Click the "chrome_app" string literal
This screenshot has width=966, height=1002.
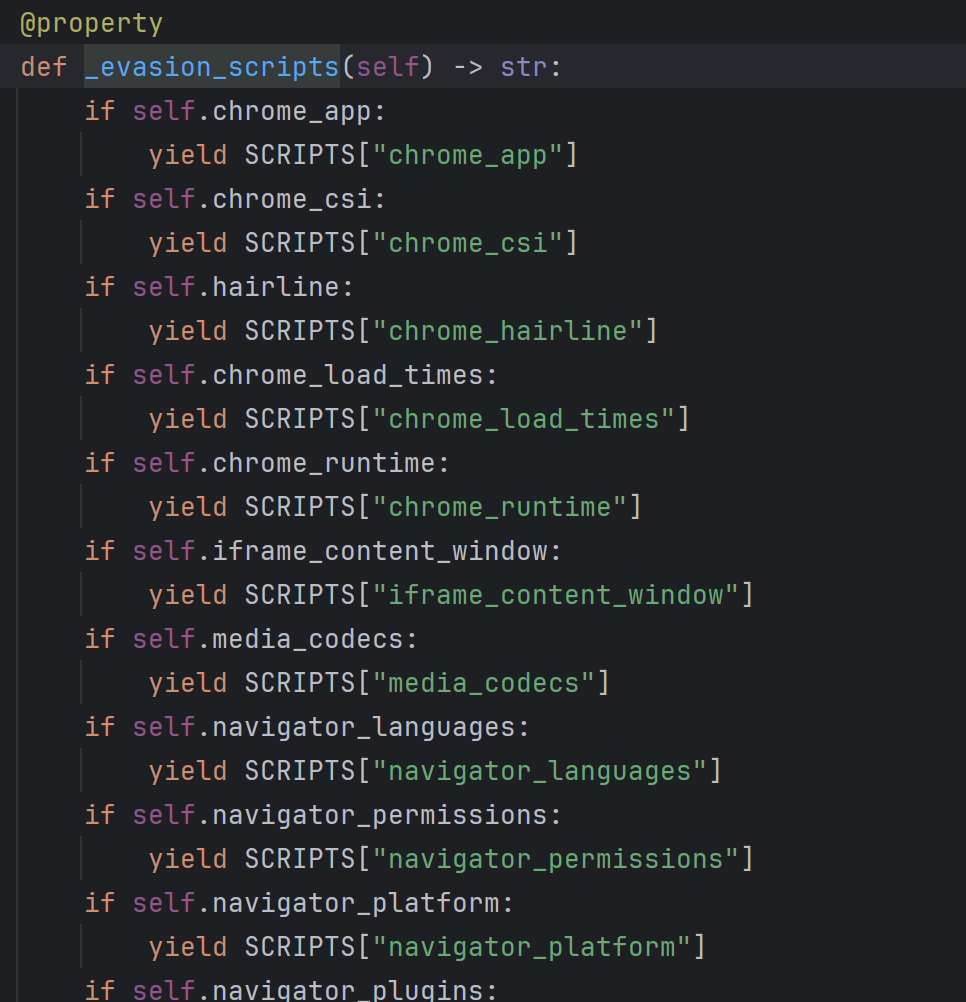pyautogui.click(x=468, y=155)
